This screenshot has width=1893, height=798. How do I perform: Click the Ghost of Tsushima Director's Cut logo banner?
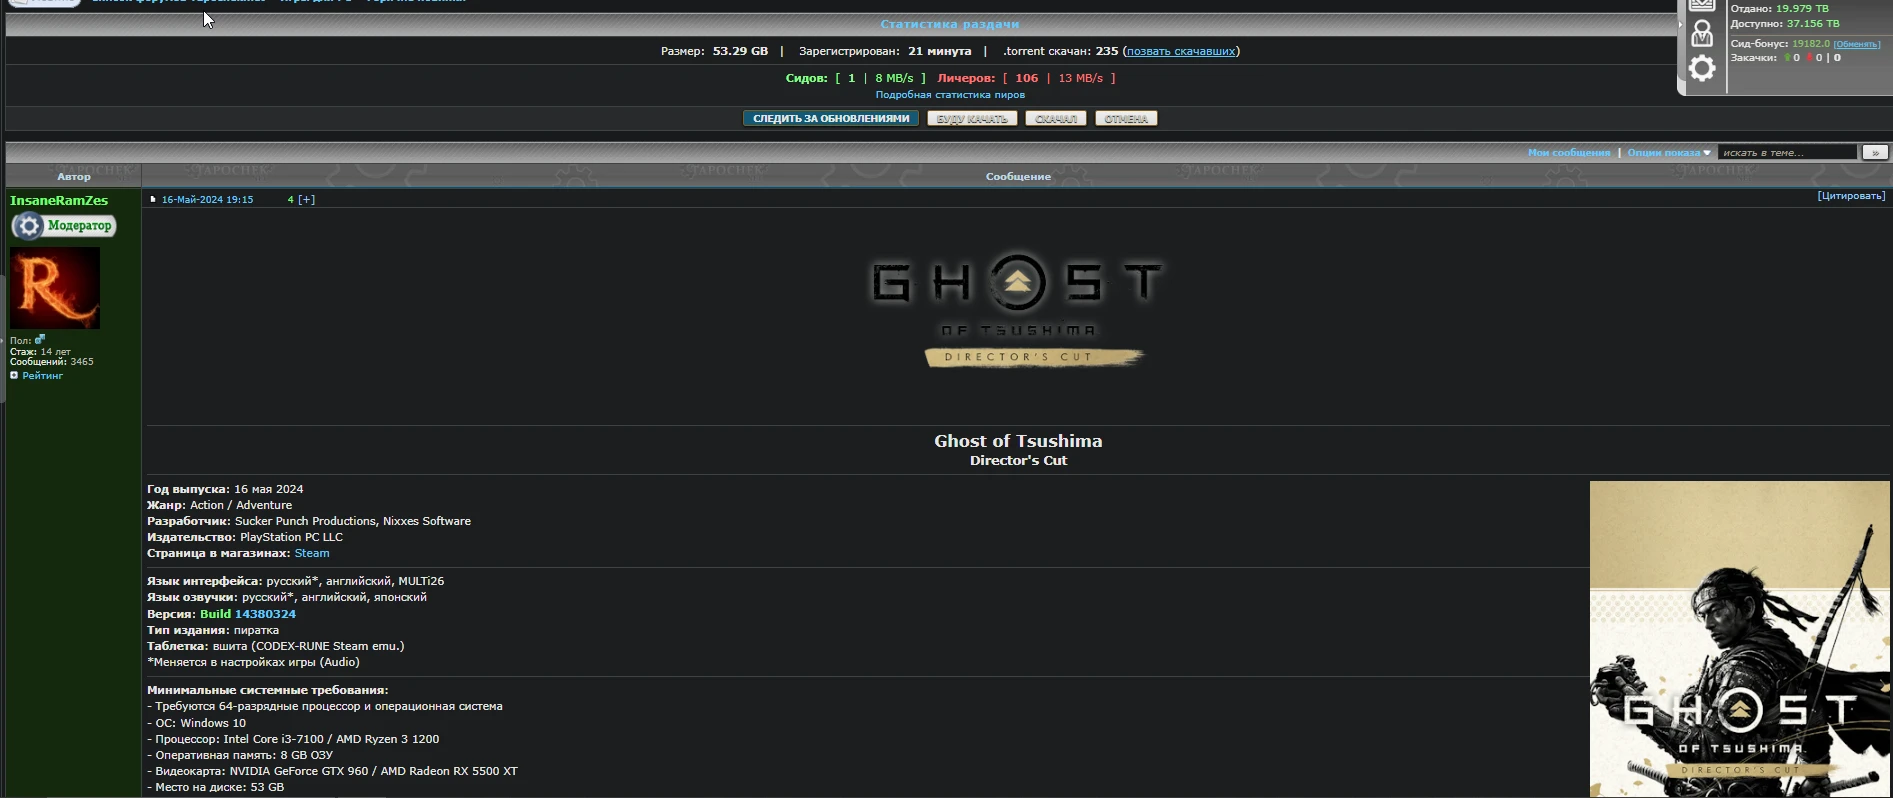click(x=1018, y=312)
